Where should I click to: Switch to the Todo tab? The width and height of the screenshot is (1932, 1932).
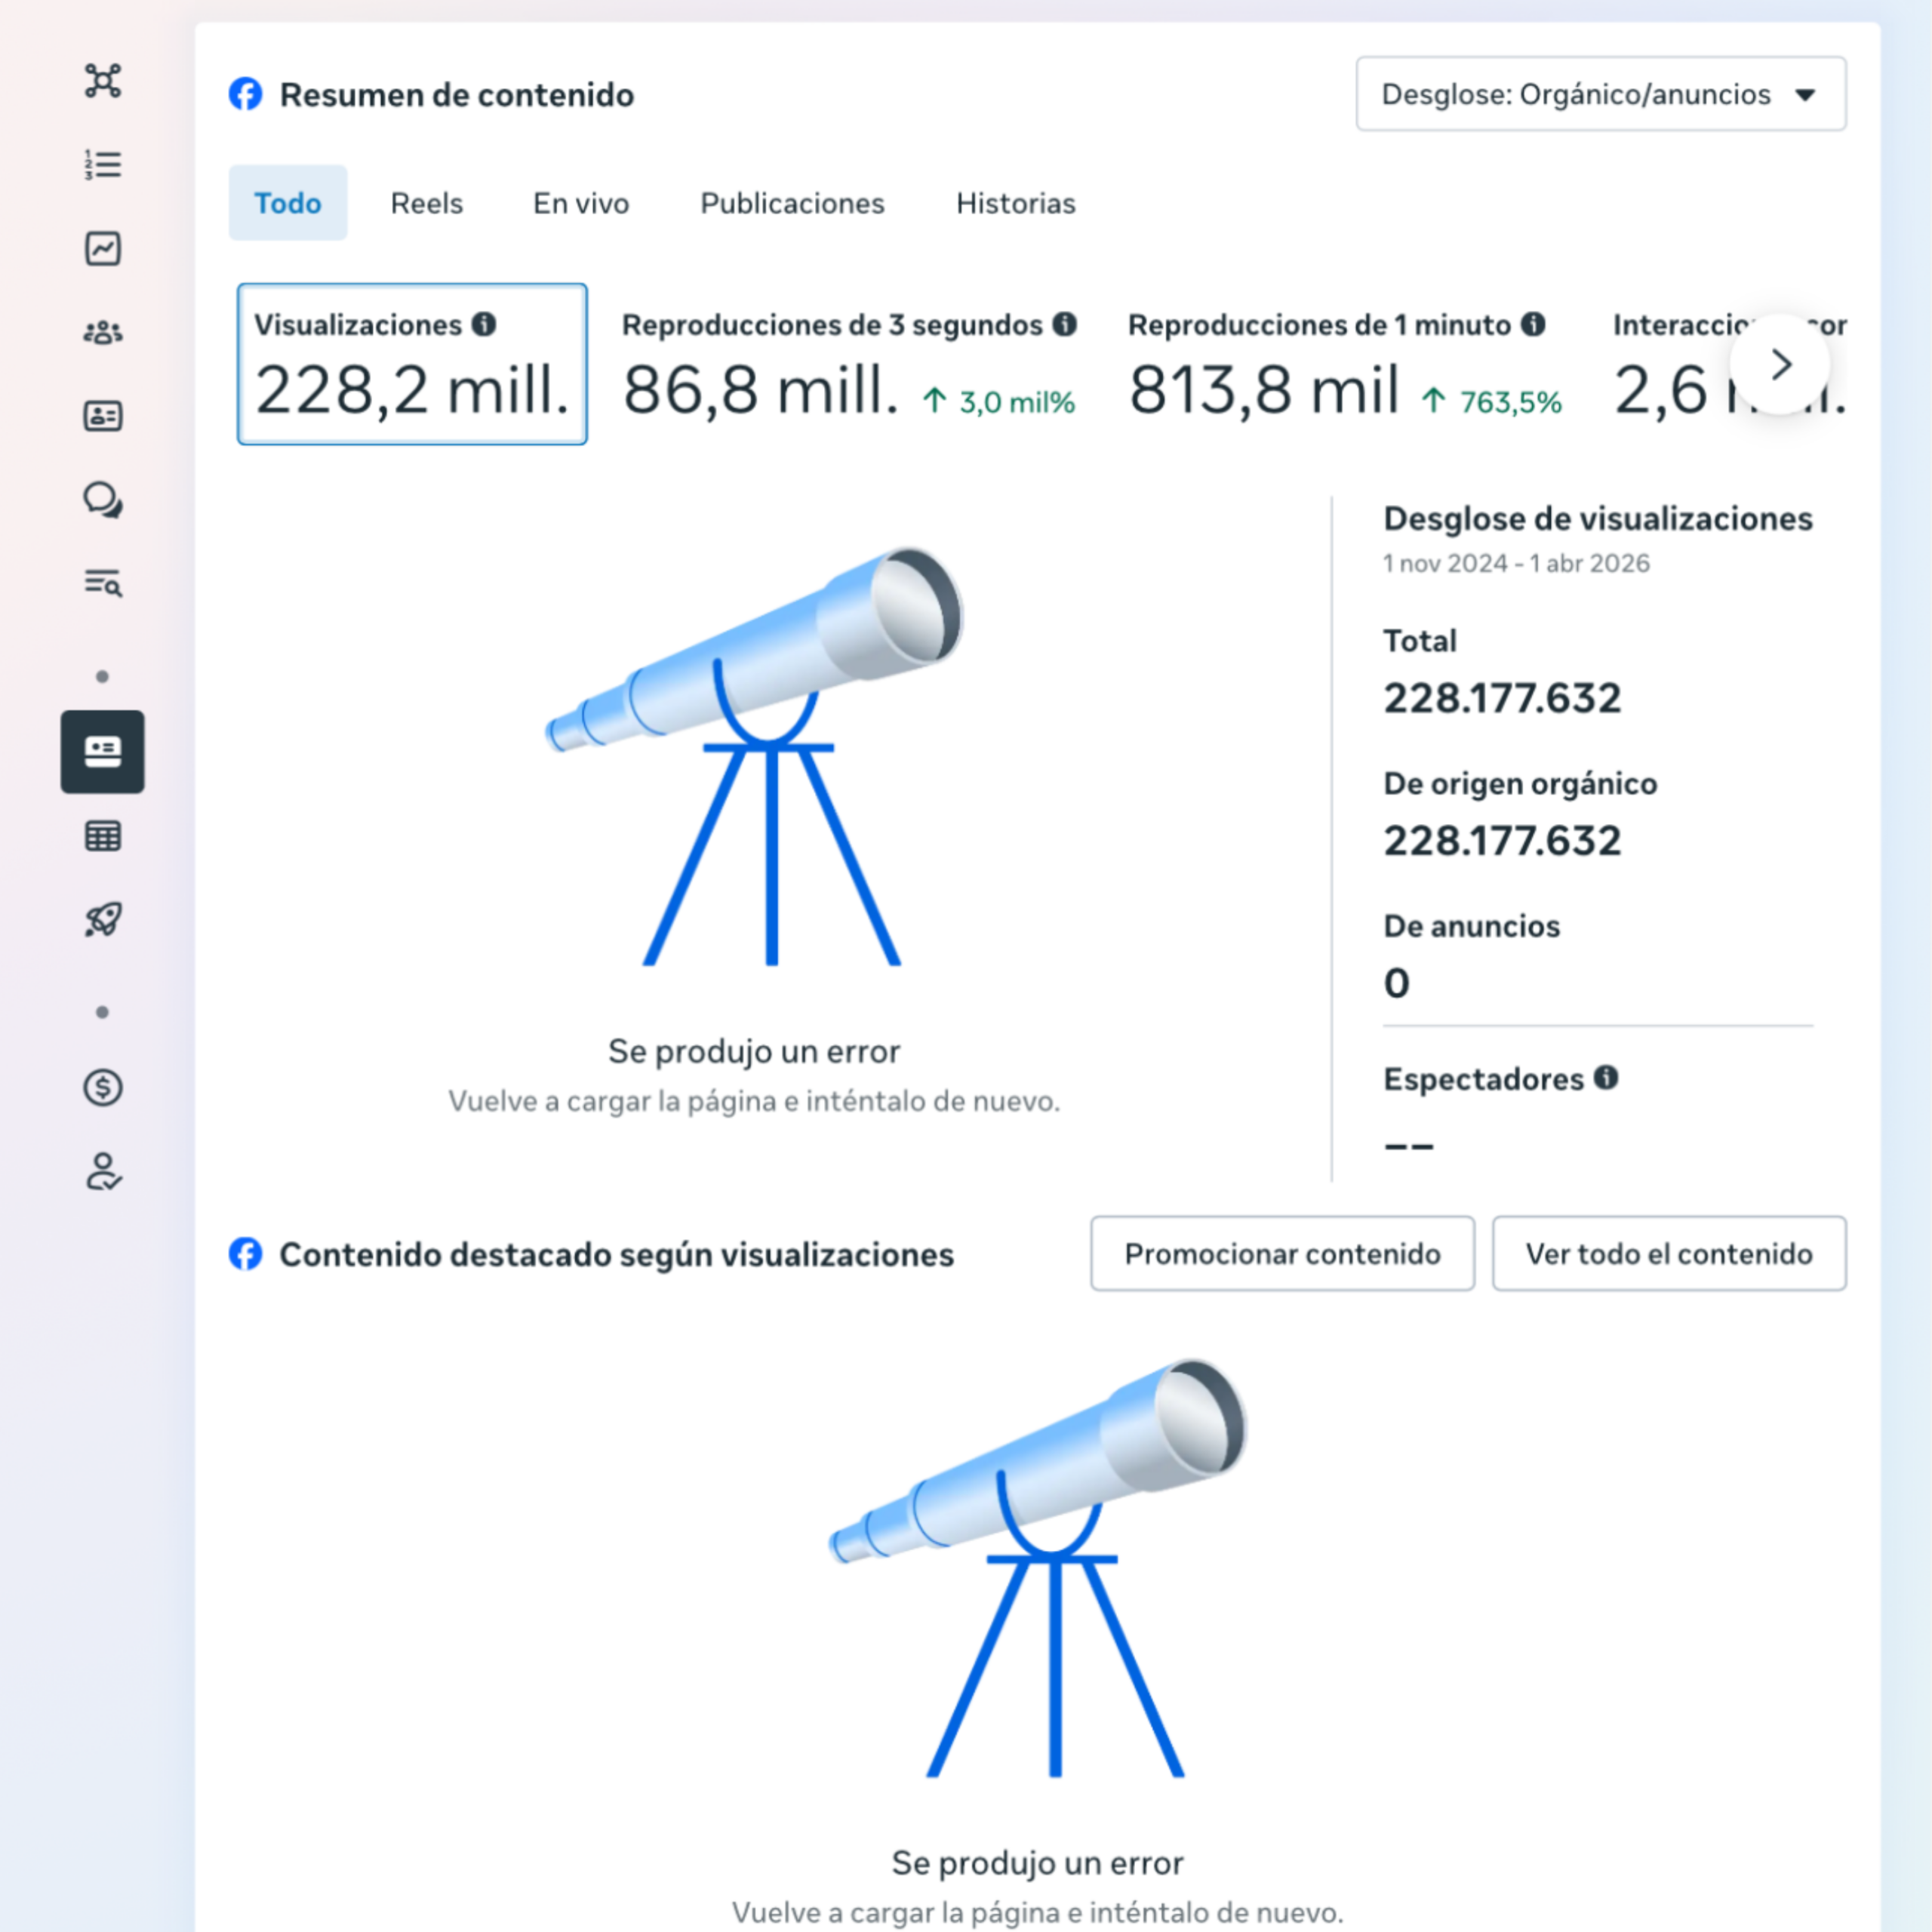click(288, 203)
